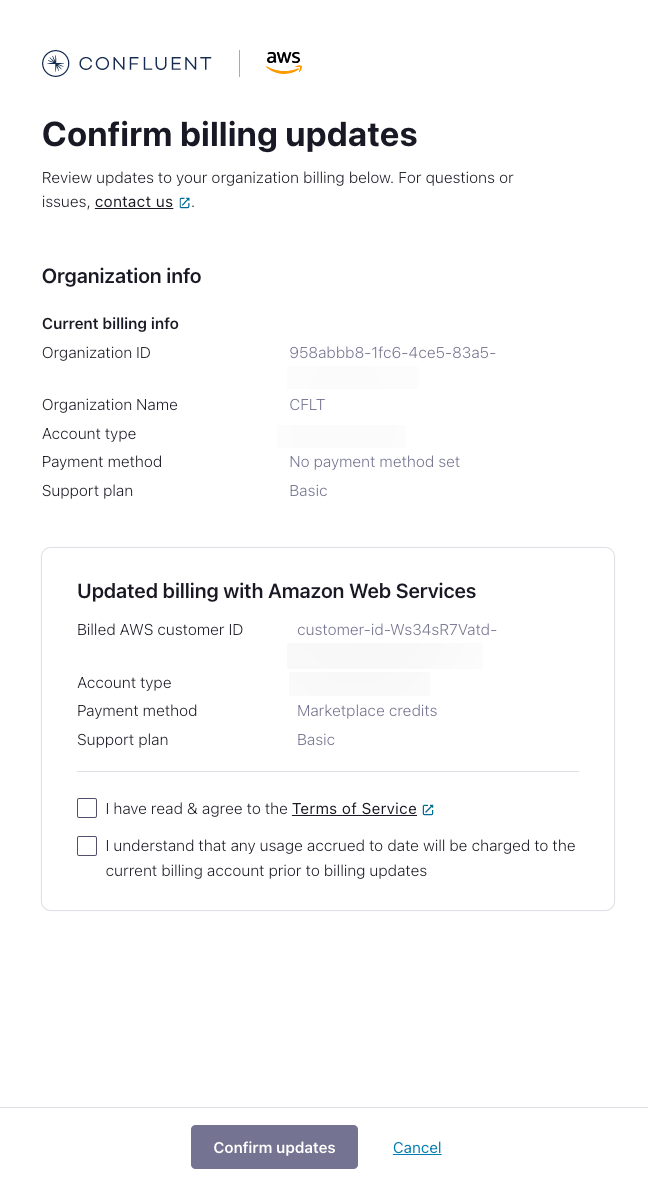Click the Cancel link
The image size is (648, 1184).
coord(417,1147)
